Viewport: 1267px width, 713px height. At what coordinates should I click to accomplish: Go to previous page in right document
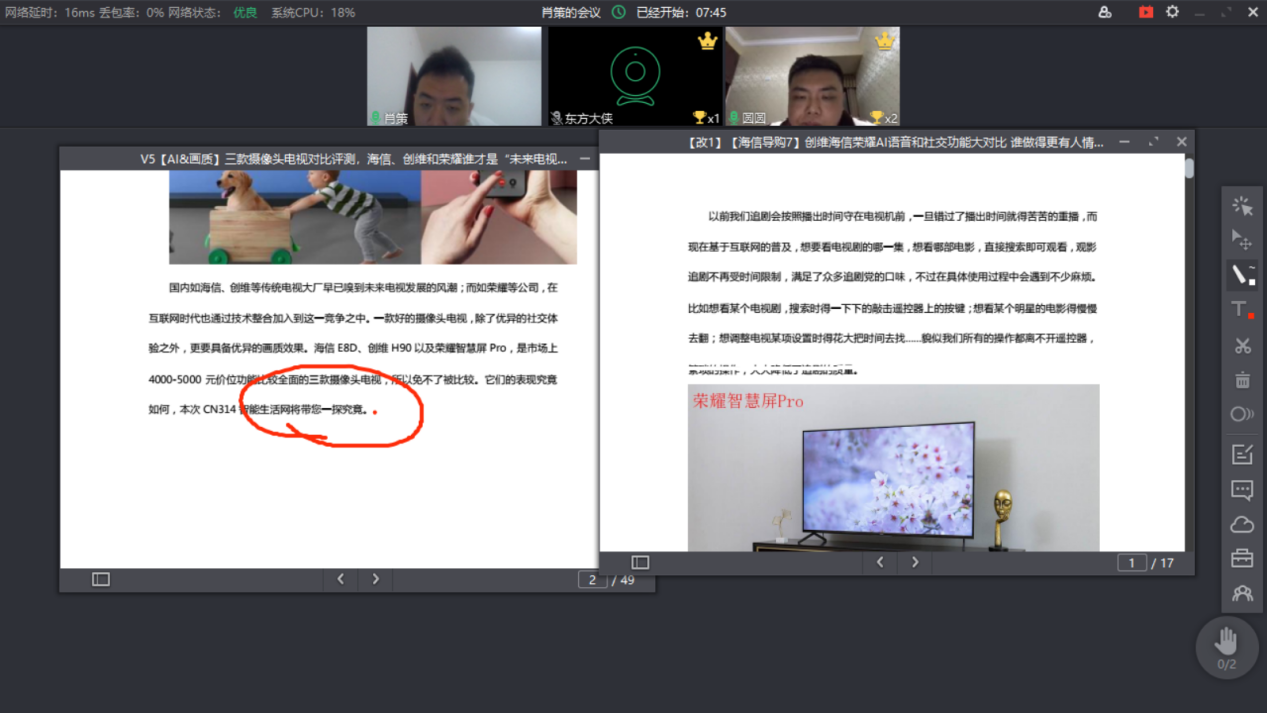(x=880, y=562)
